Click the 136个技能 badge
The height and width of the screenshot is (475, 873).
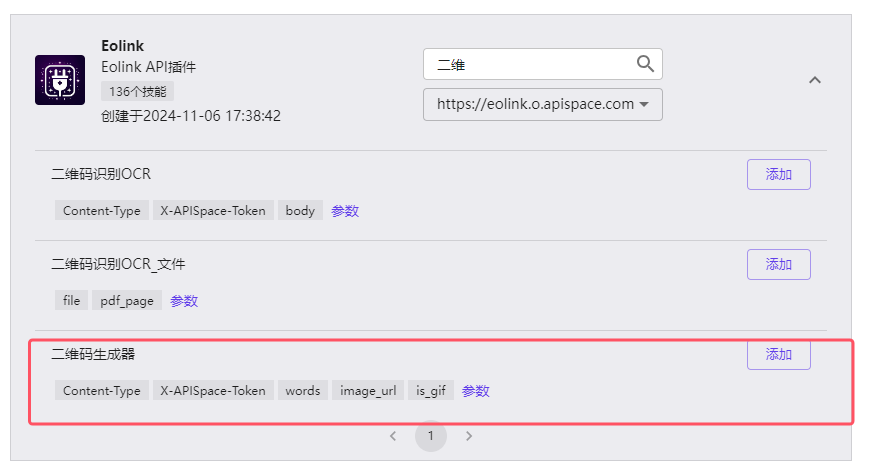coord(138,91)
